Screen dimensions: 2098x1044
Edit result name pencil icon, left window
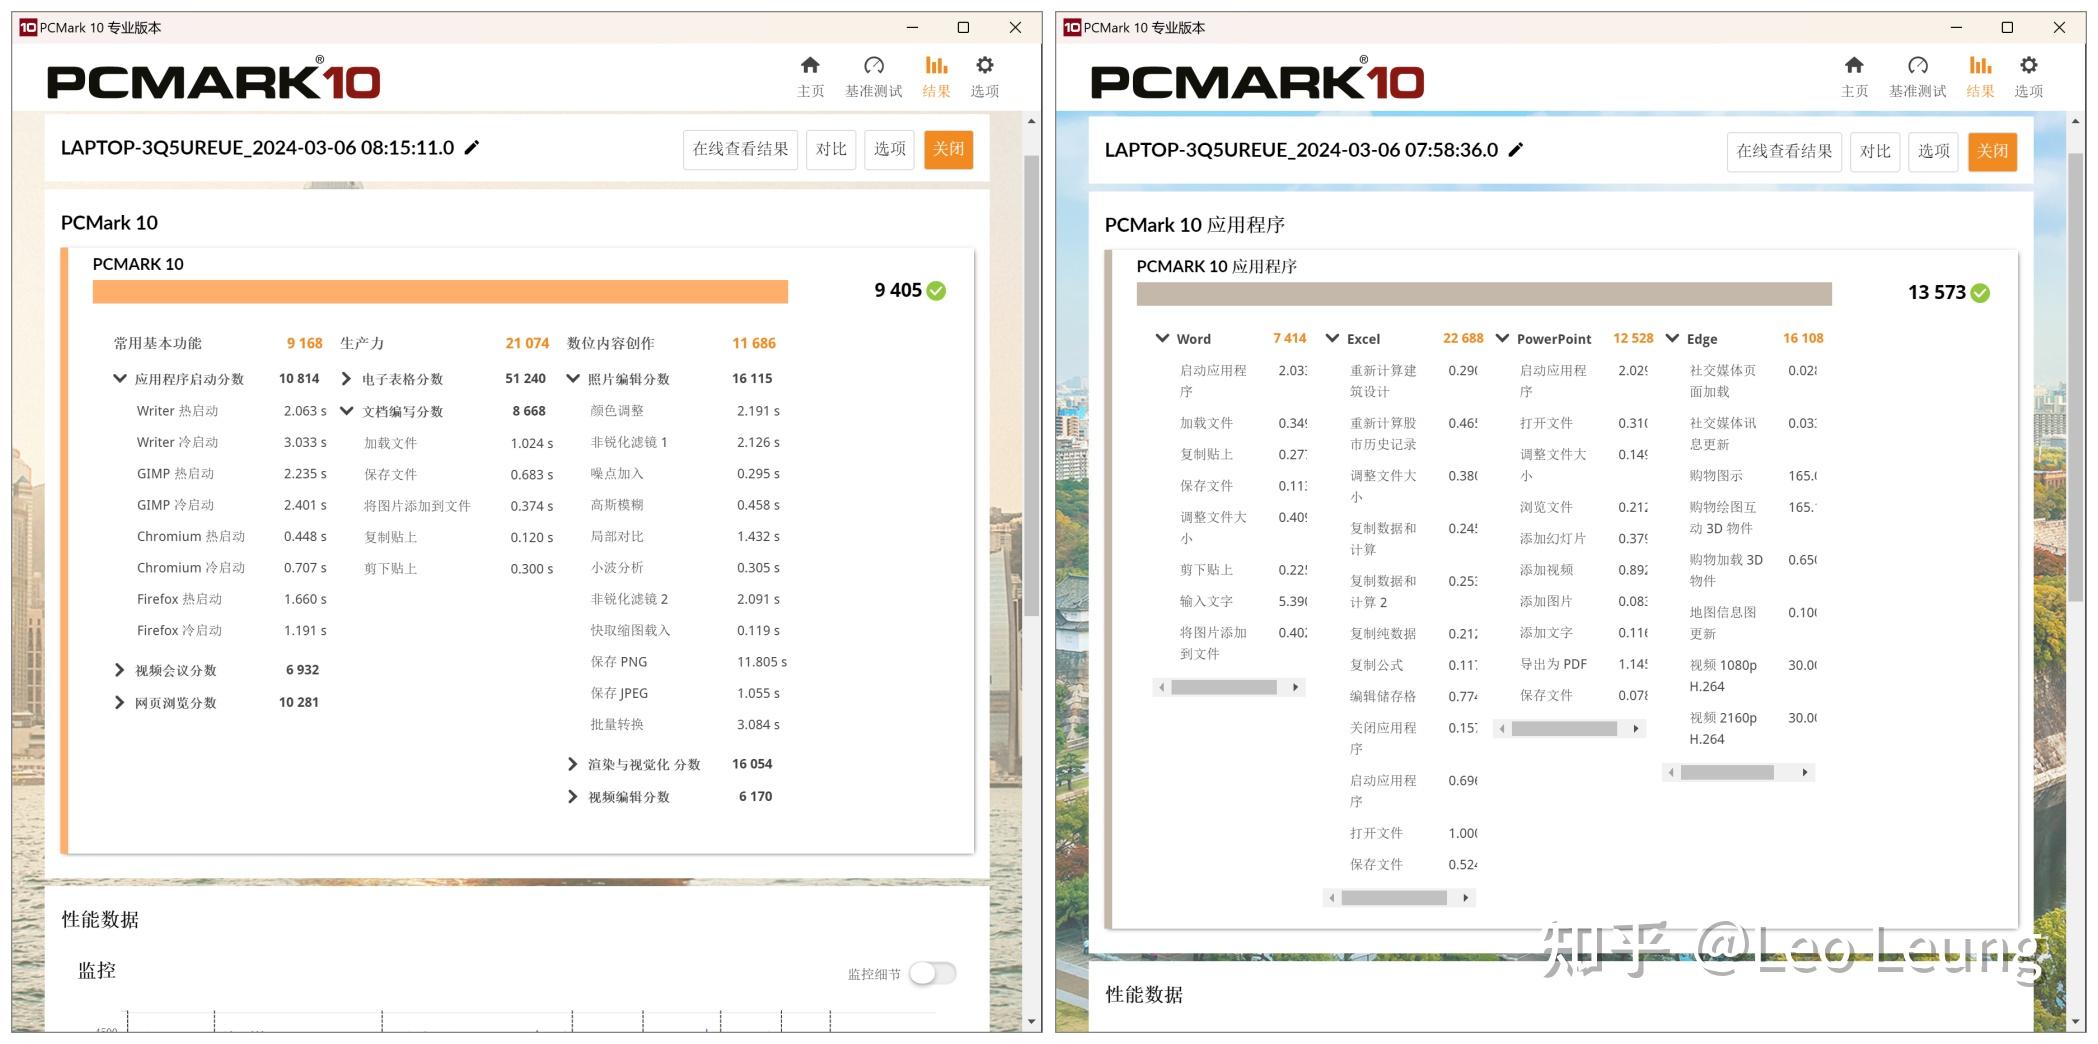click(x=472, y=148)
